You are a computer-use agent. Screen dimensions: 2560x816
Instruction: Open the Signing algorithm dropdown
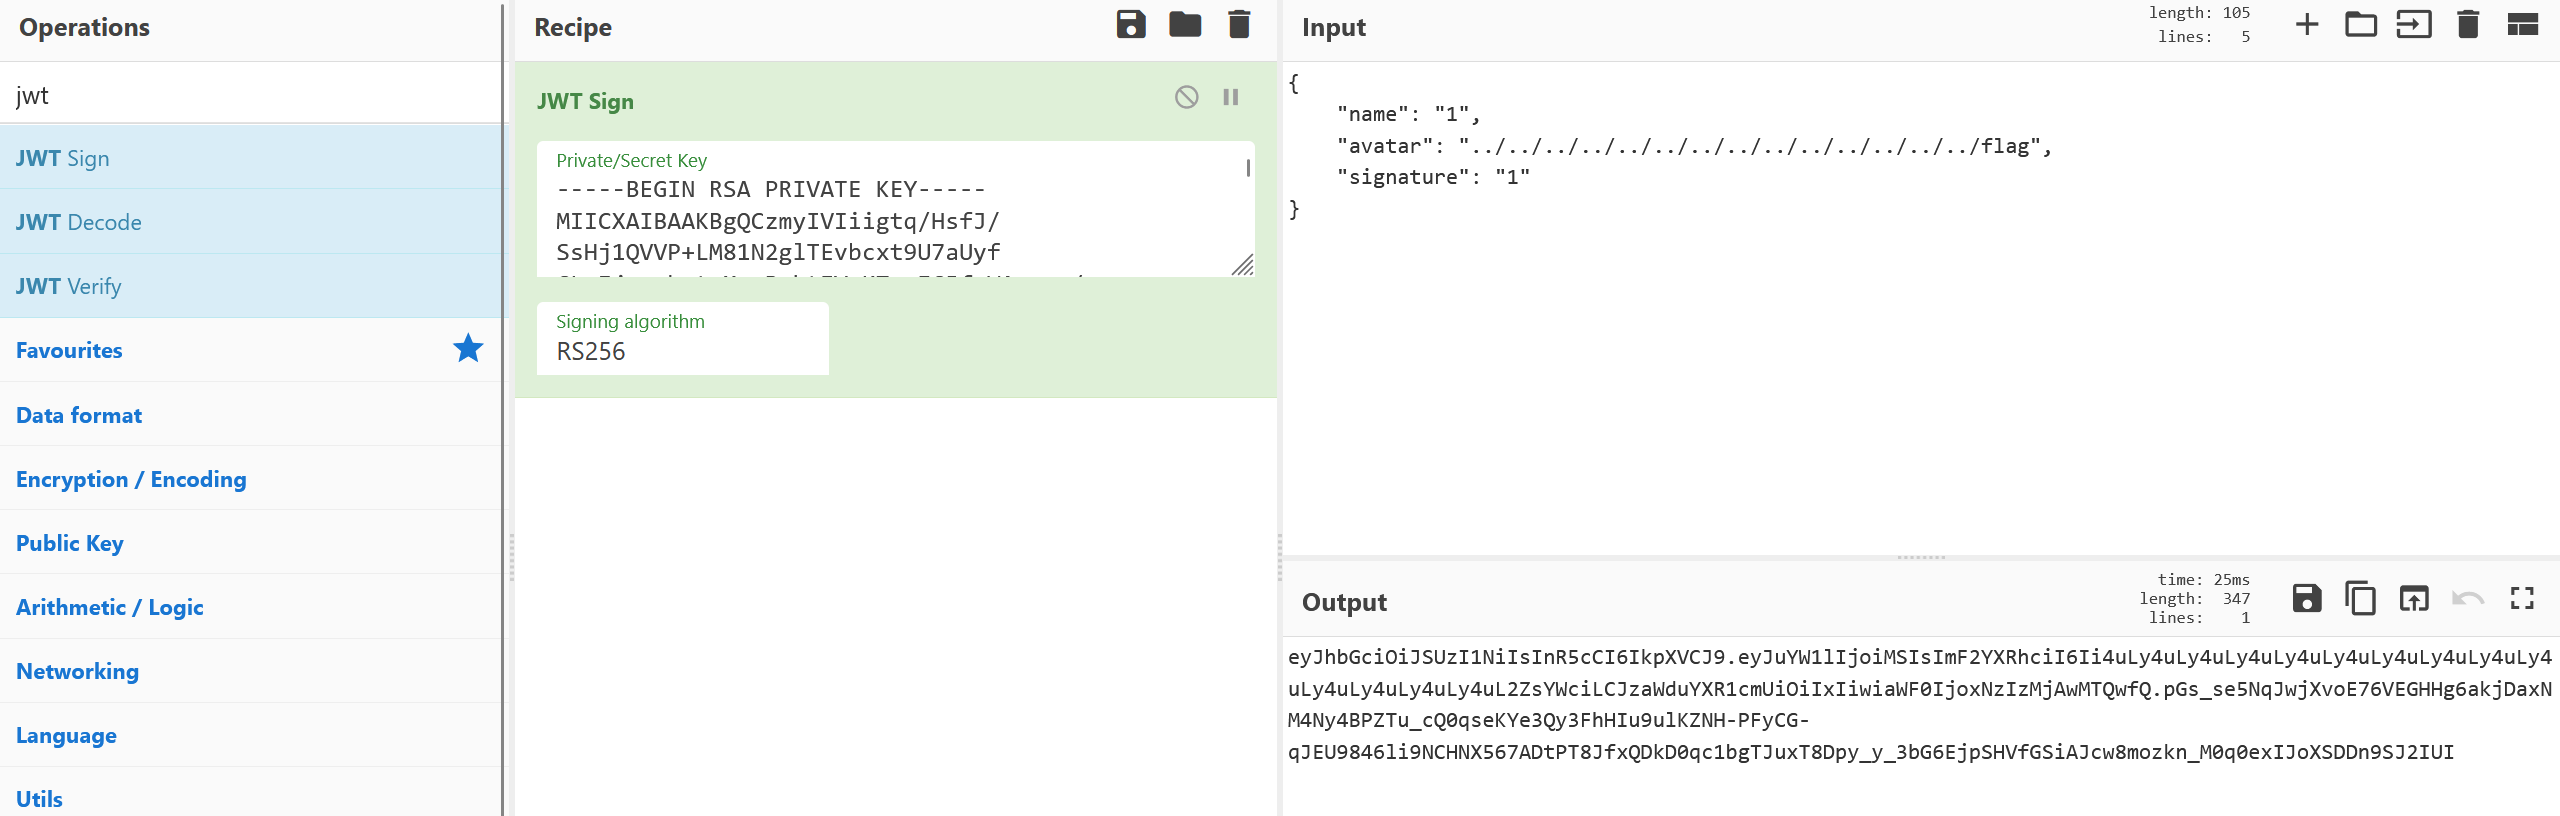tap(683, 339)
